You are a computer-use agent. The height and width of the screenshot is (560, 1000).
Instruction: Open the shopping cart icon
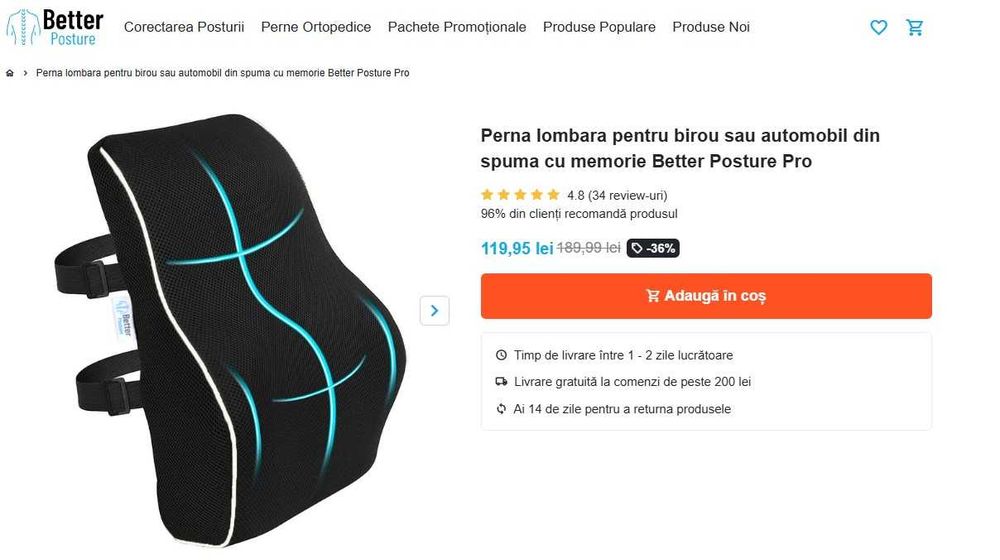point(915,27)
